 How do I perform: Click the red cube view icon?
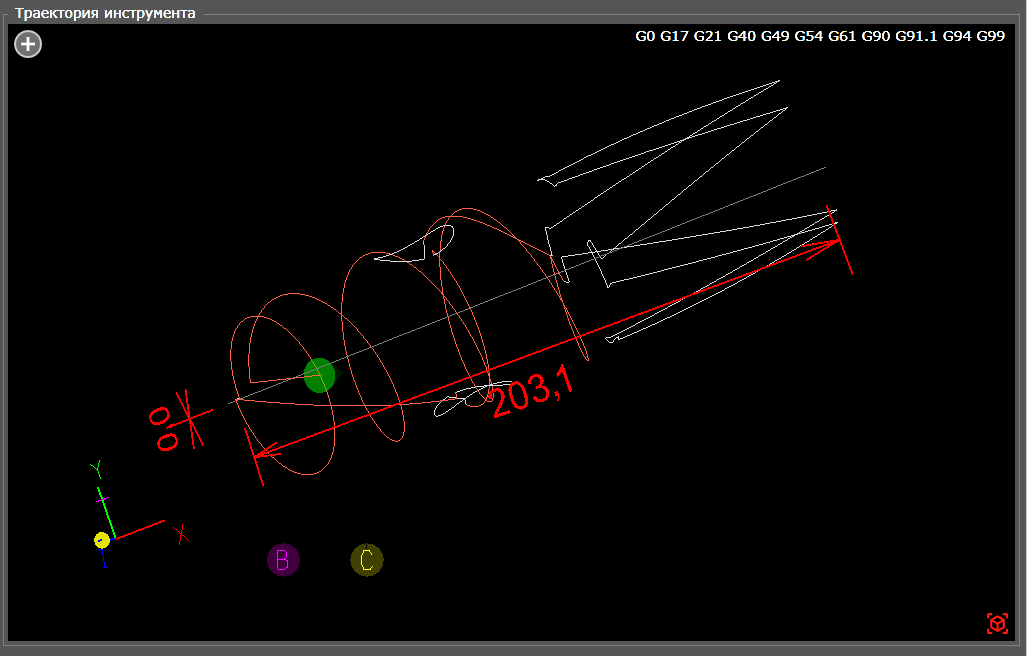pos(996,623)
